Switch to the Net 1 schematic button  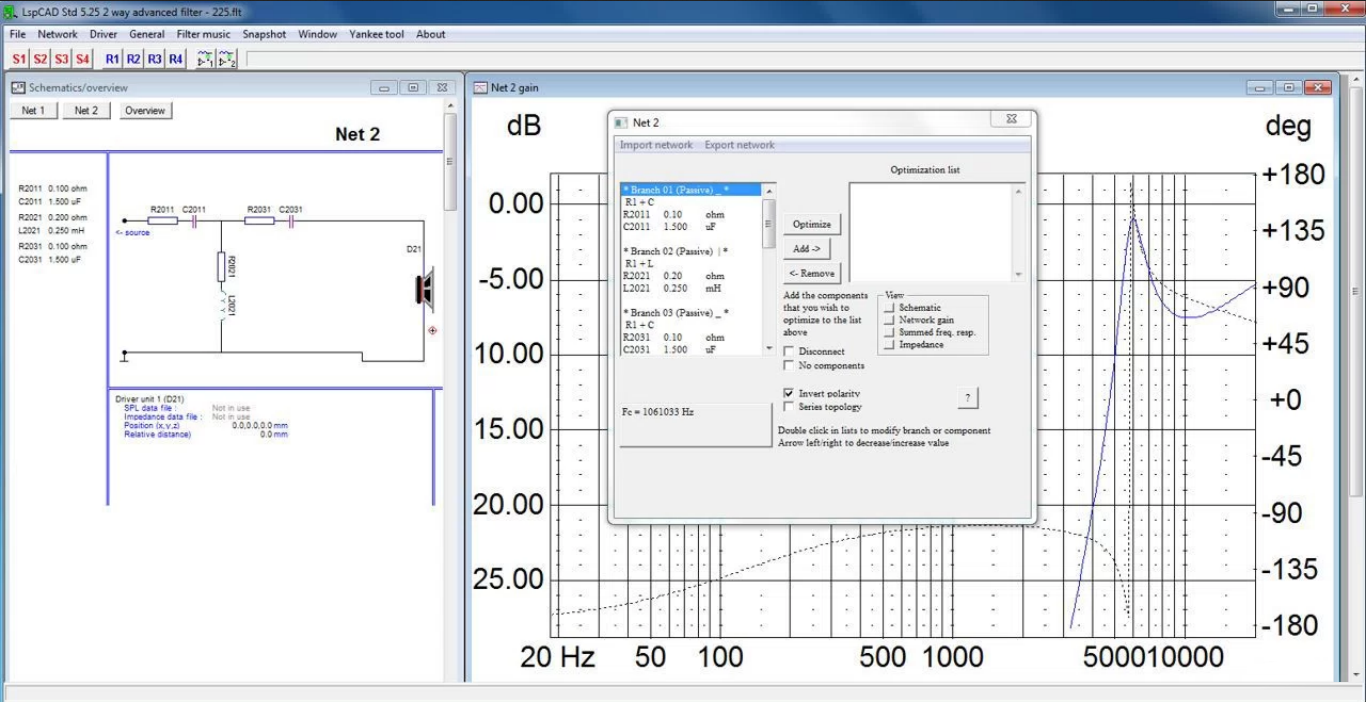(x=34, y=111)
